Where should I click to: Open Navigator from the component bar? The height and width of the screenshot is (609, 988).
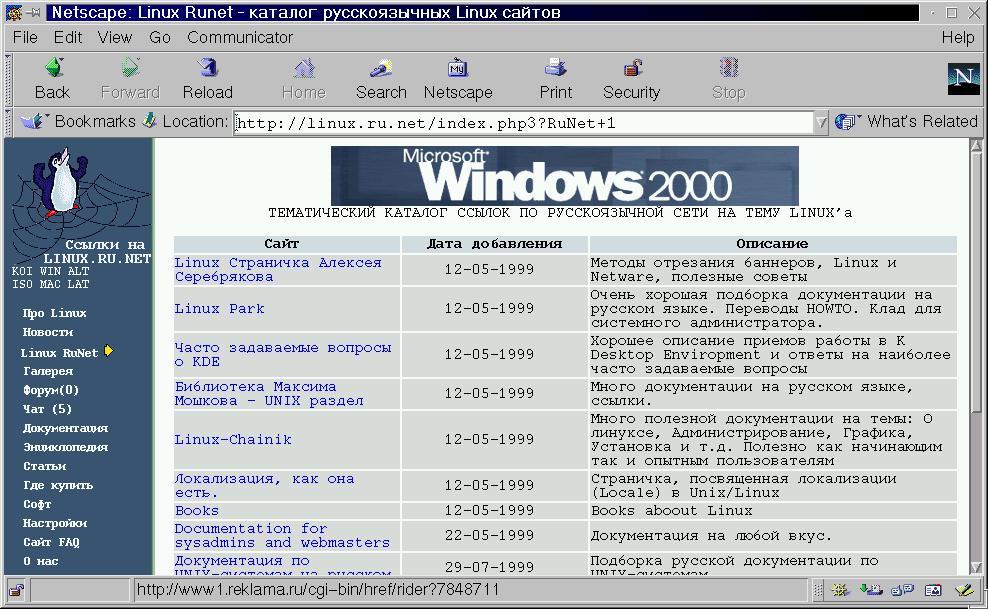pyautogui.click(x=839, y=590)
